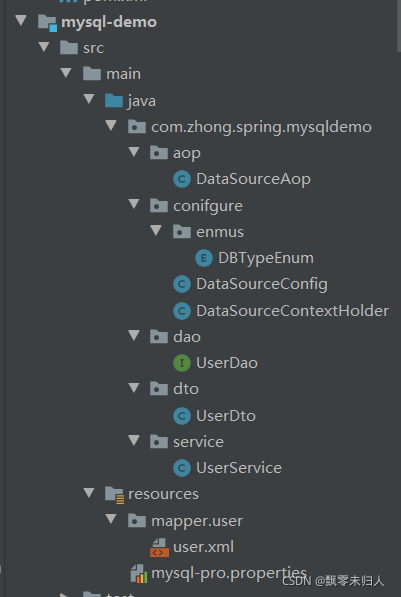
Task: Collapse the src folder arrow
Action: pos(44,47)
